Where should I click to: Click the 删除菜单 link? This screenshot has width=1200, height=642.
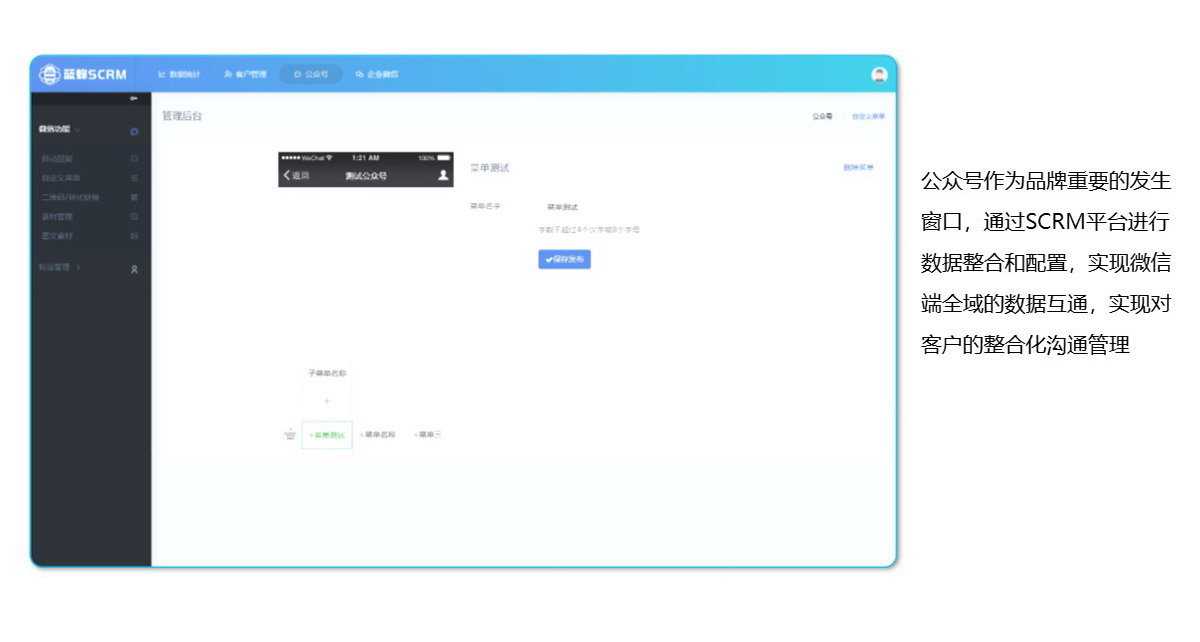pos(857,167)
